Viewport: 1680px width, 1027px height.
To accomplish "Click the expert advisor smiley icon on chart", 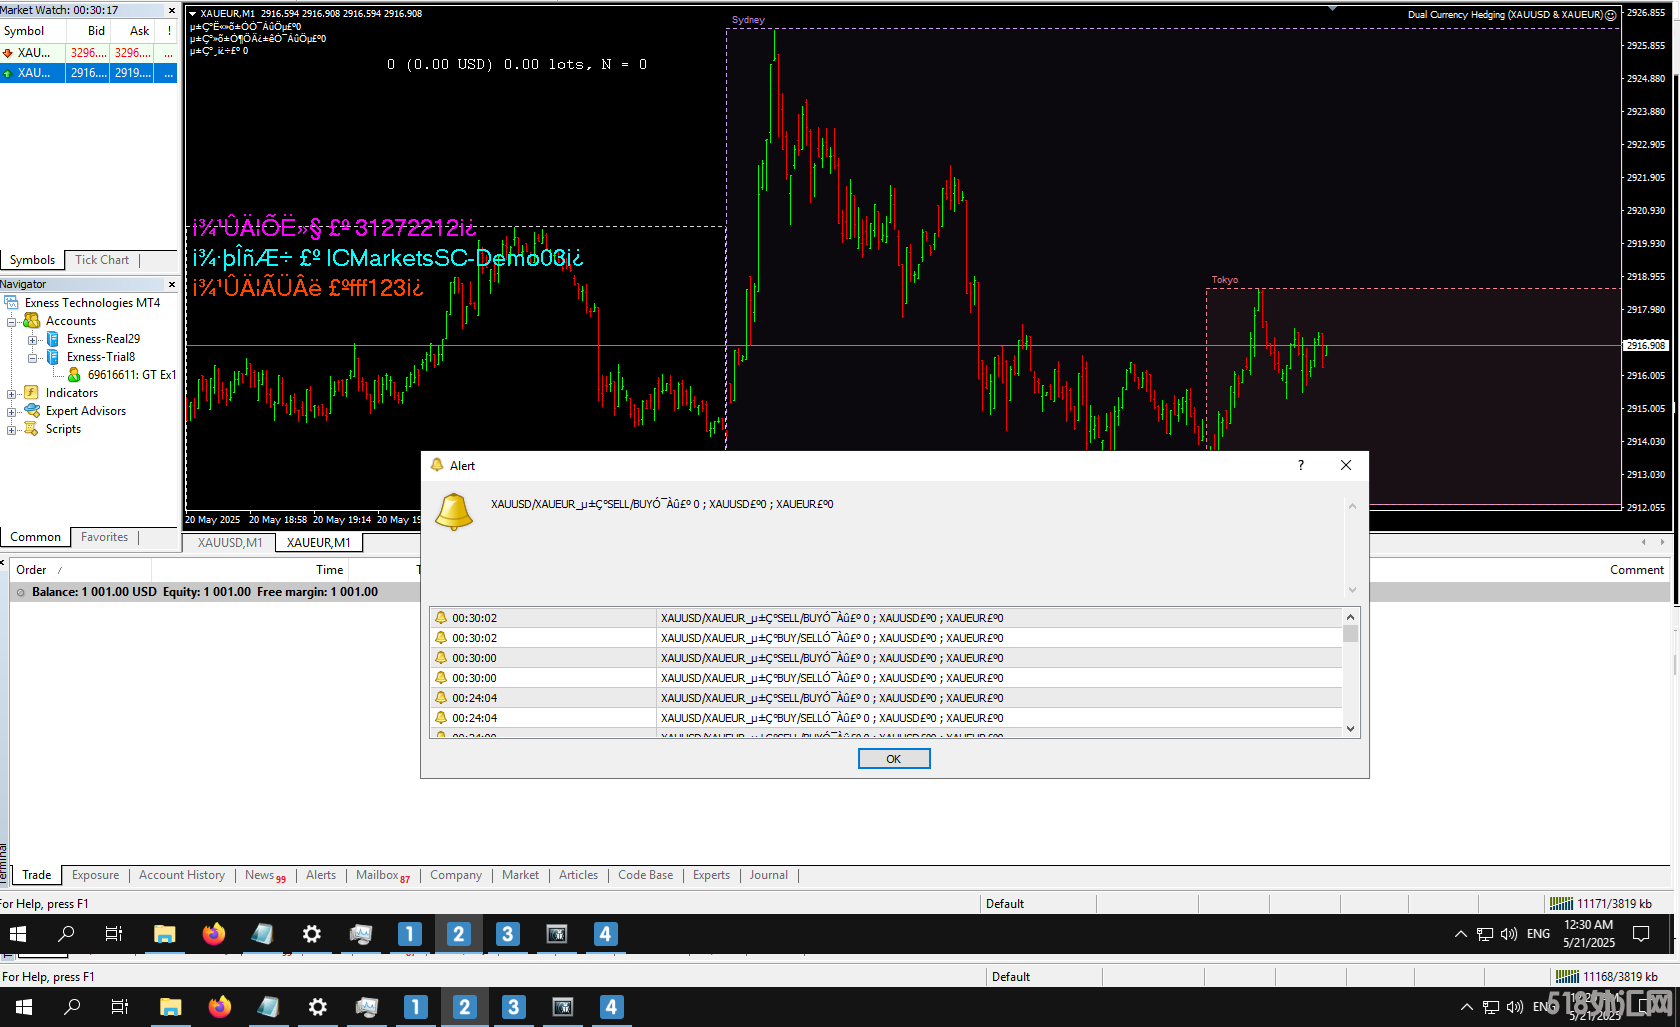I will click(1611, 15).
